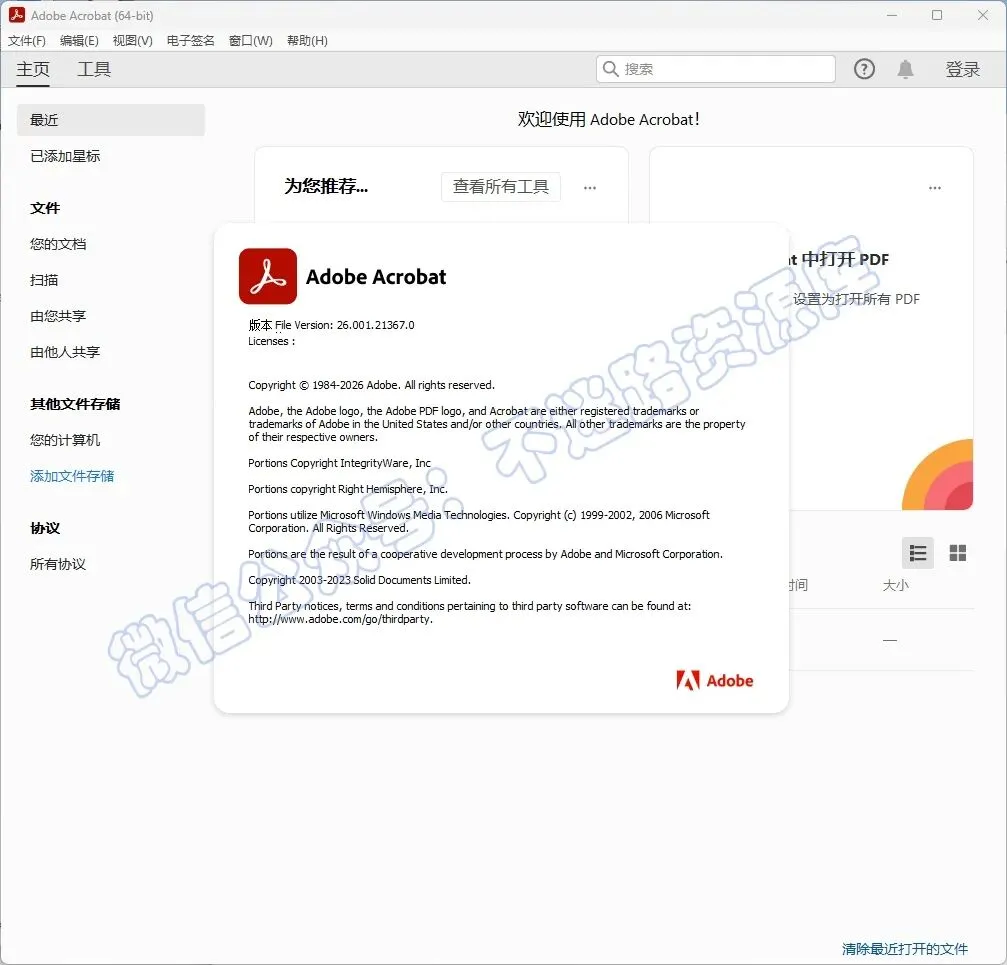Click 查看所有工具 button
This screenshot has width=1007, height=965.
[500, 187]
